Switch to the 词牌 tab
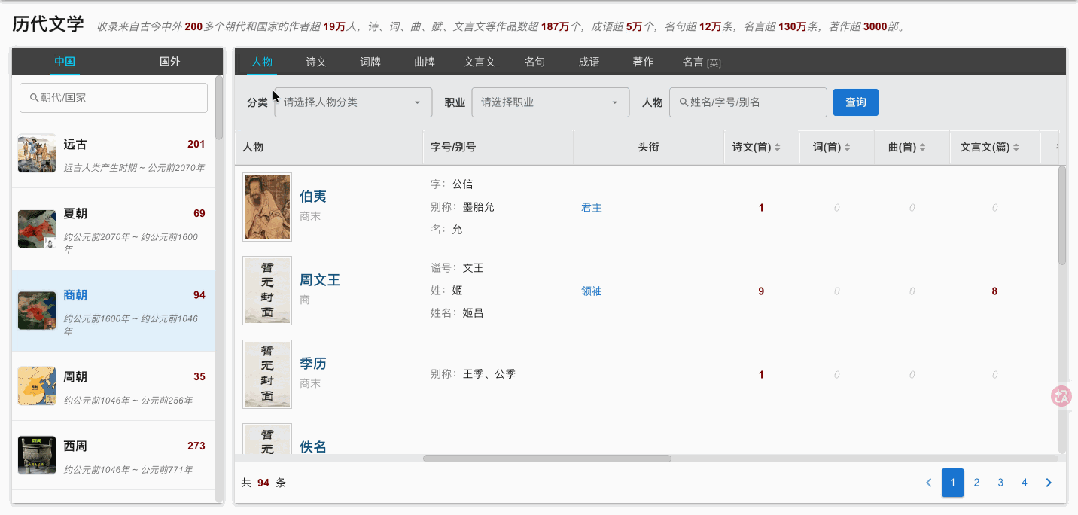The height and width of the screenshot is (515, 1078). [370, 61]
